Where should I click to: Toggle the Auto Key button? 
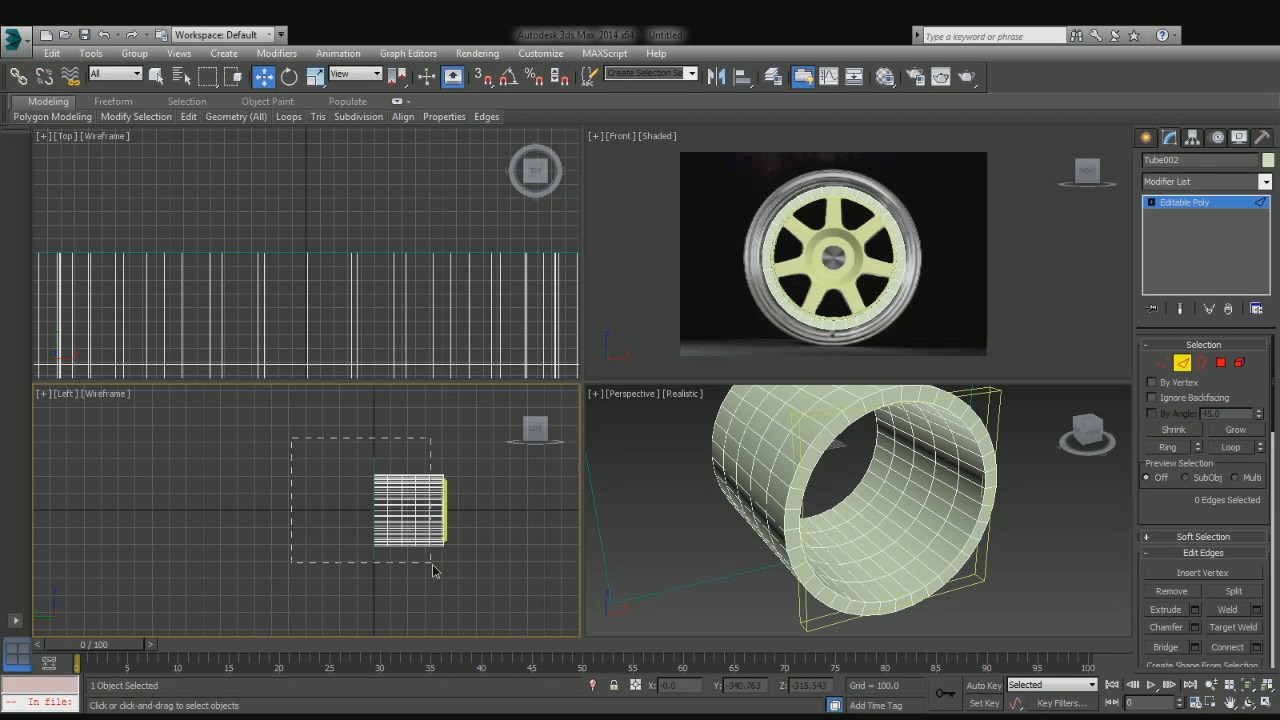(983, 685)
